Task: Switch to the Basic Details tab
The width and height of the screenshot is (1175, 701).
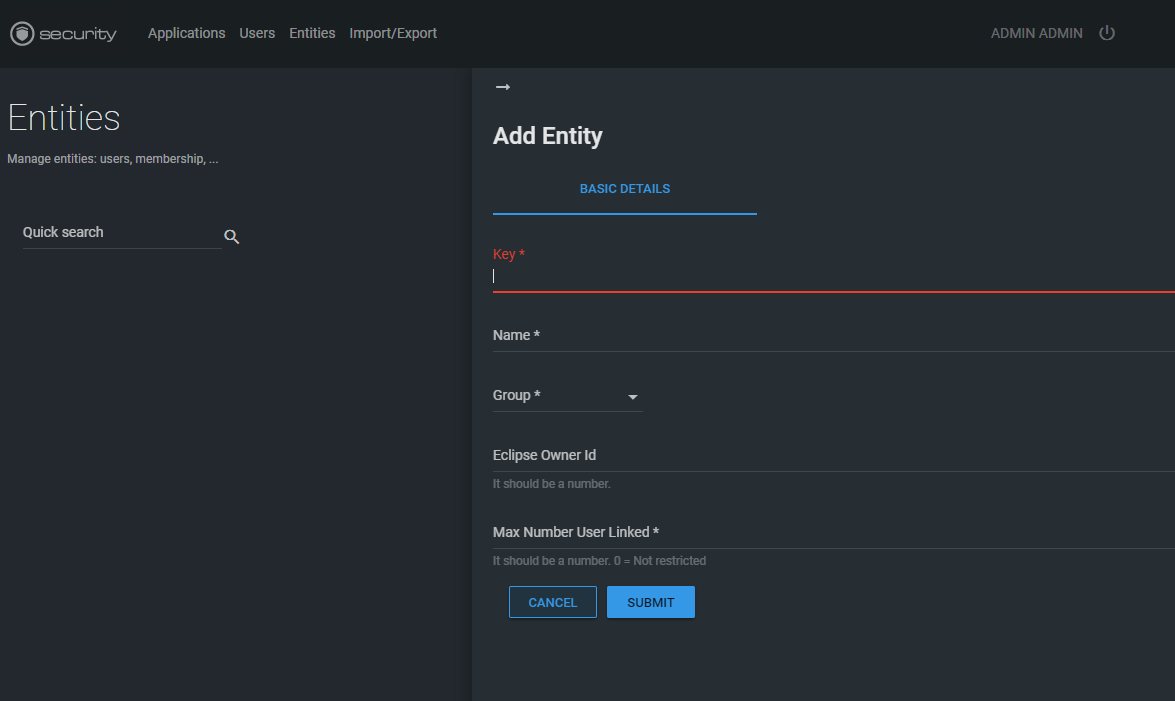Action: 624,189
